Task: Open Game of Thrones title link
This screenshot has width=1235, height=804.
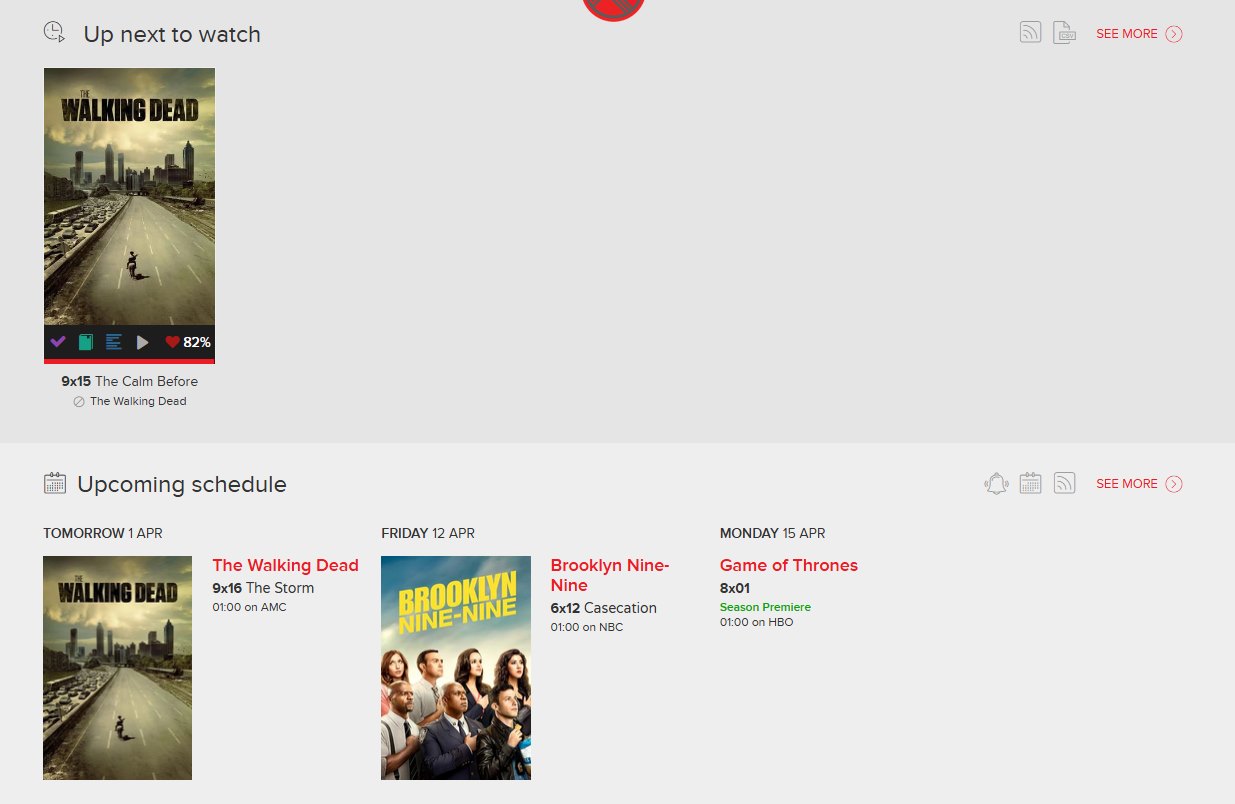Action: 789,566
